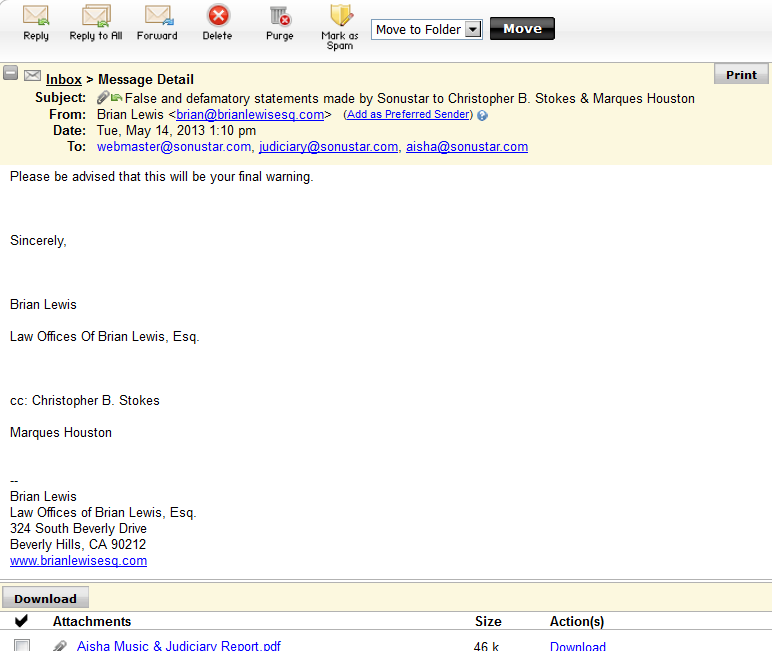Click the Size column header
This screenshot has height=652, width=772.
(x=488, y=621)
